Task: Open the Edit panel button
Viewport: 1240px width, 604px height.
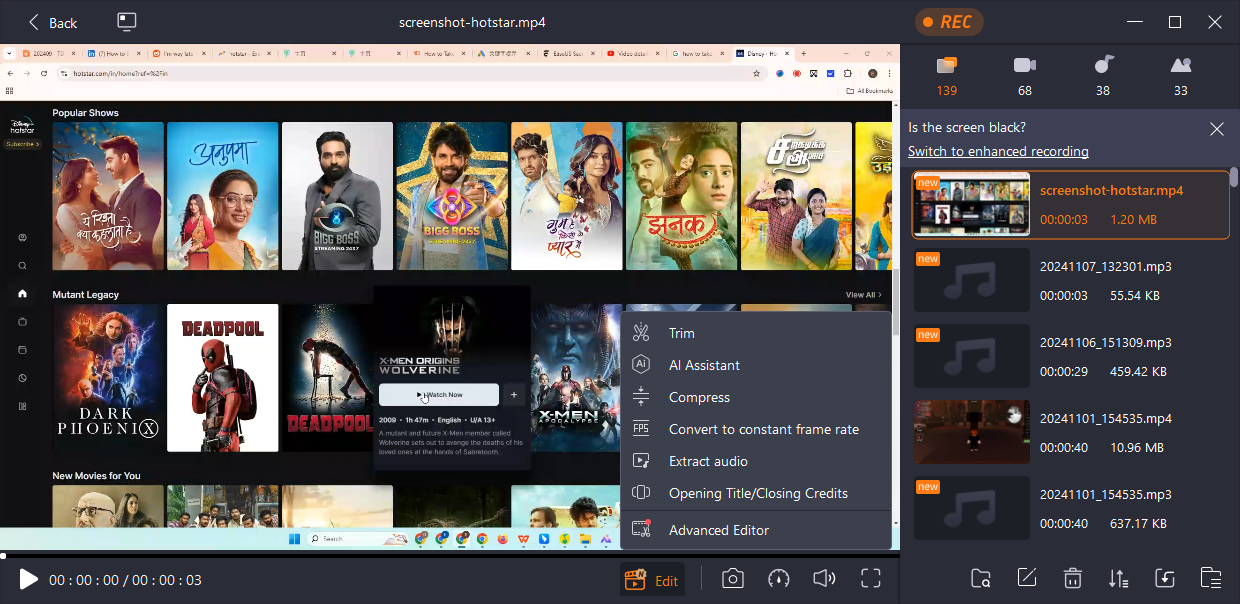Action: (652, 578)
